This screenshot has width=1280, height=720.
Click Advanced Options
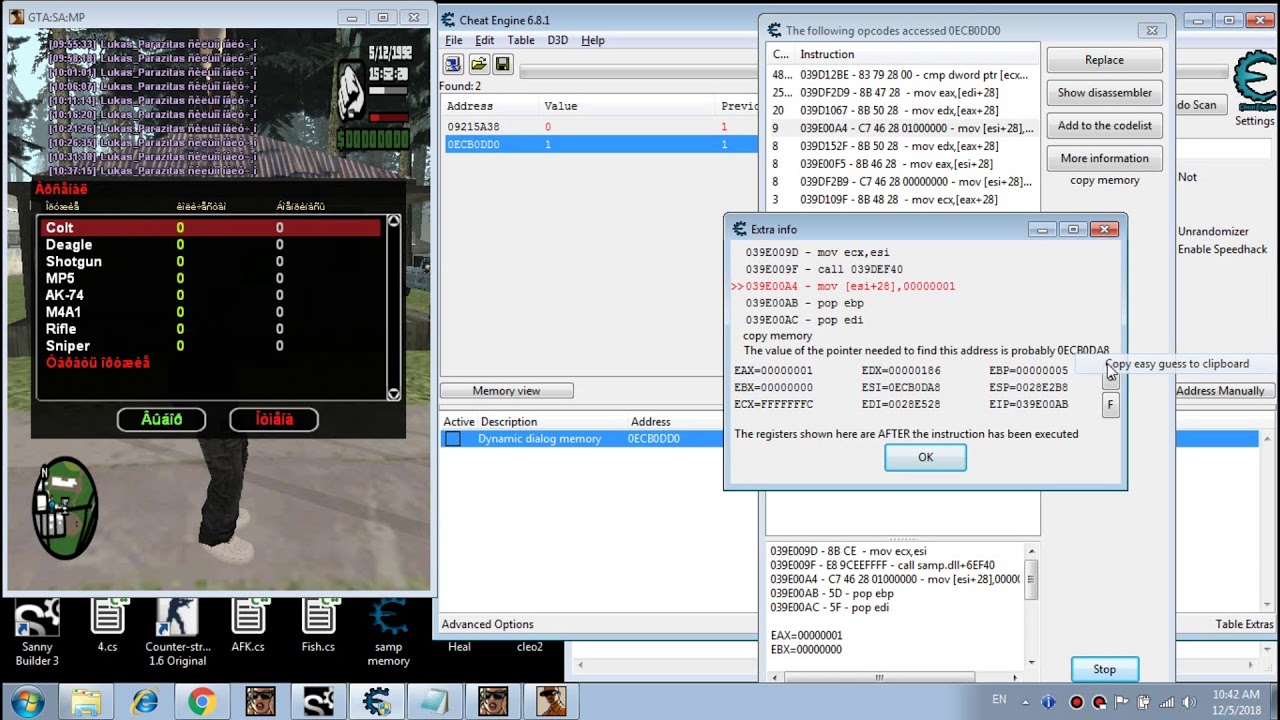pos(488,624)
